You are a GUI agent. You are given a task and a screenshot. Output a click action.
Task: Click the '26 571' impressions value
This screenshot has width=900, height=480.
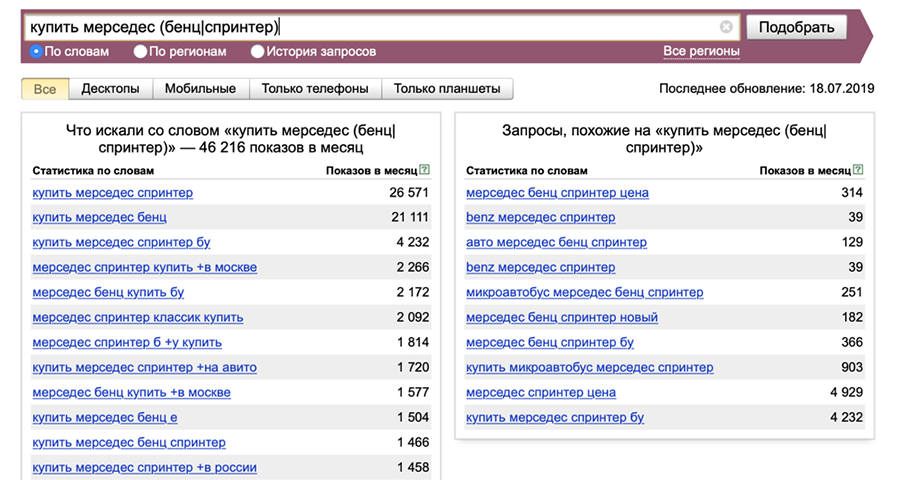pos(409,193)
